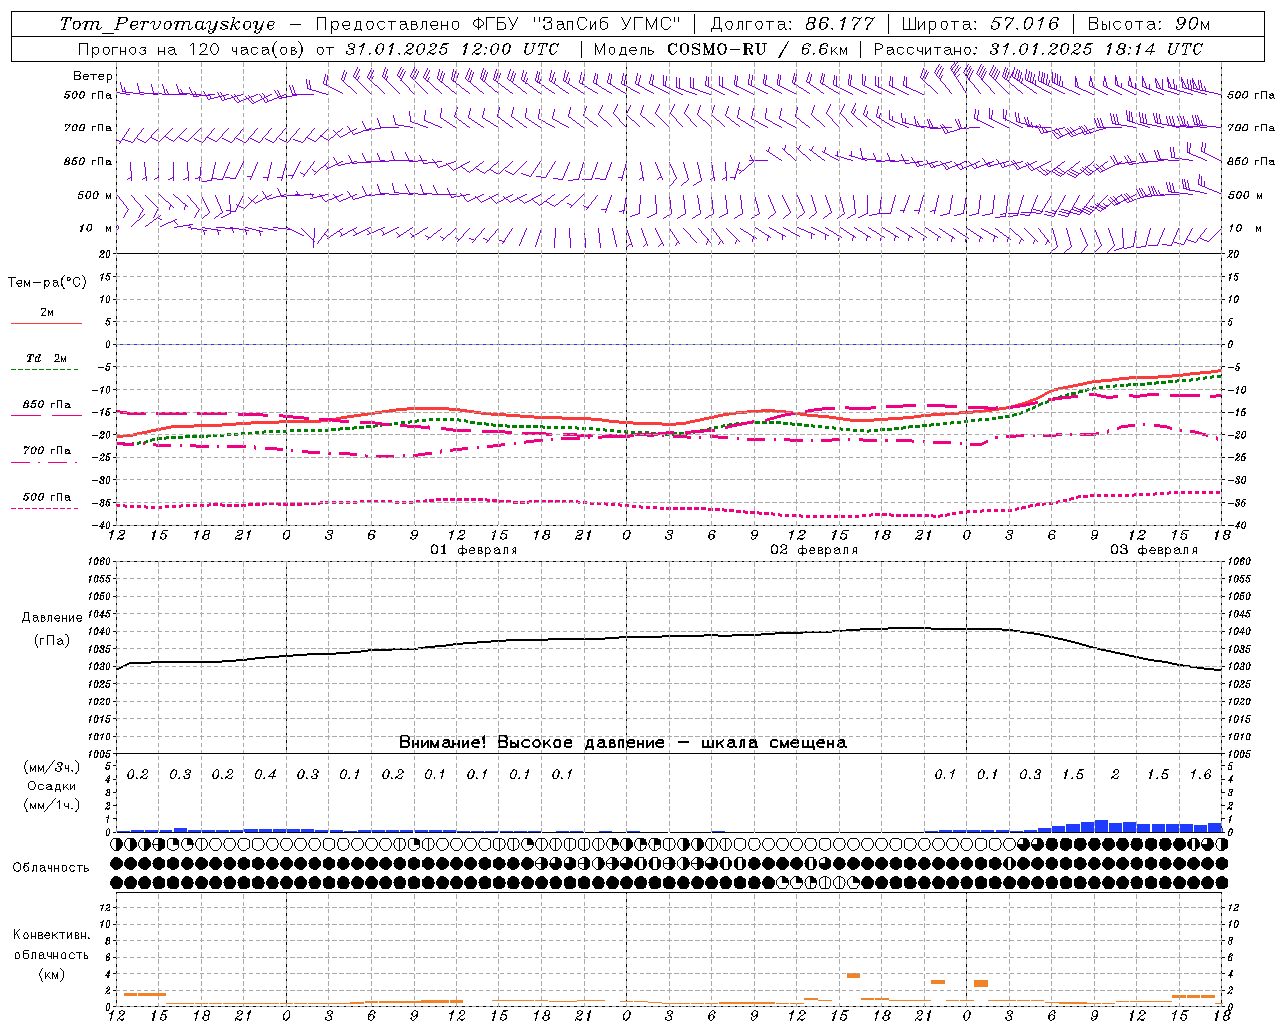Click the Td 2м legend entry
This screenshot has width=1280, height=1024.
pos(46,358)
